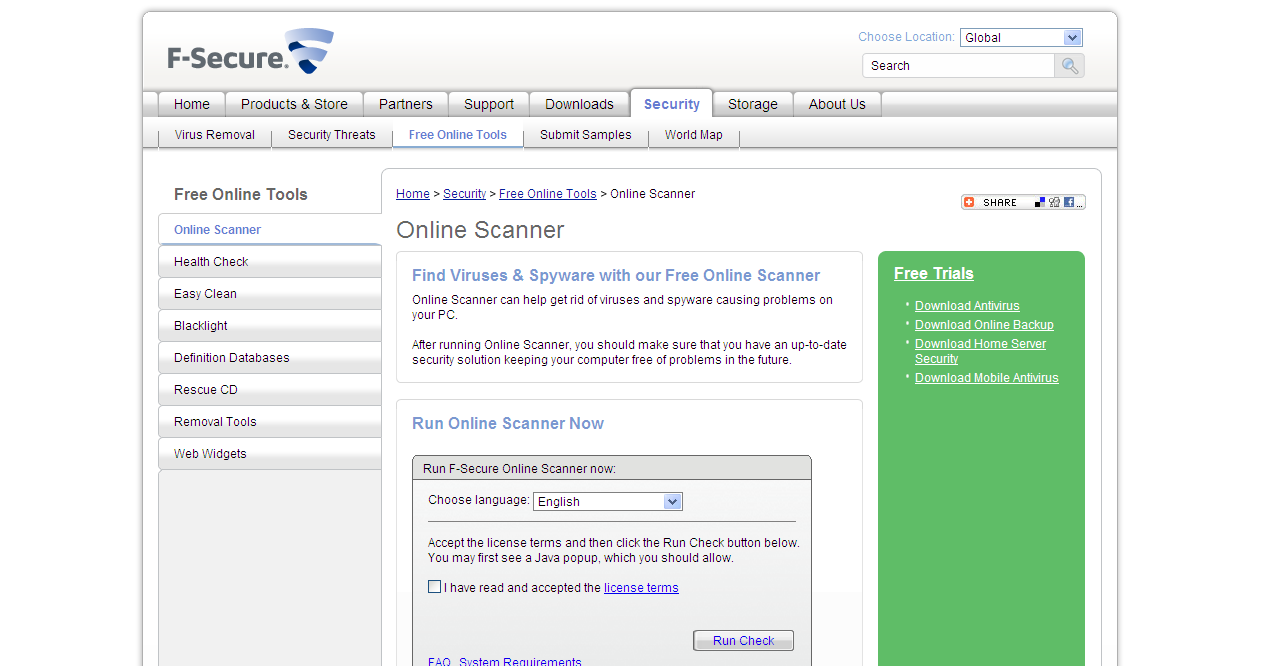Screen dimensions: 1261x666
Task: Select Online Scanner in the sidebar
Action: tap(270, 230)
